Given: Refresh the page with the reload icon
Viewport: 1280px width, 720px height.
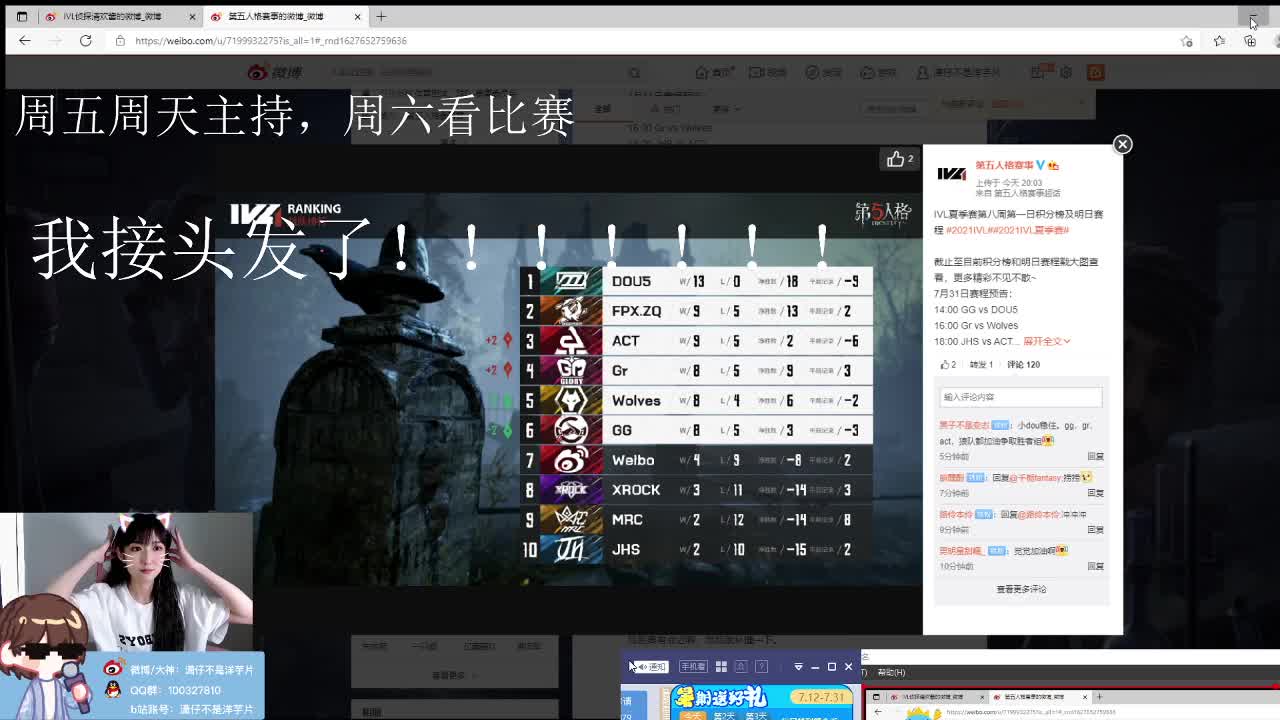Looking at the screenshot, I should (x=85, y=42).
